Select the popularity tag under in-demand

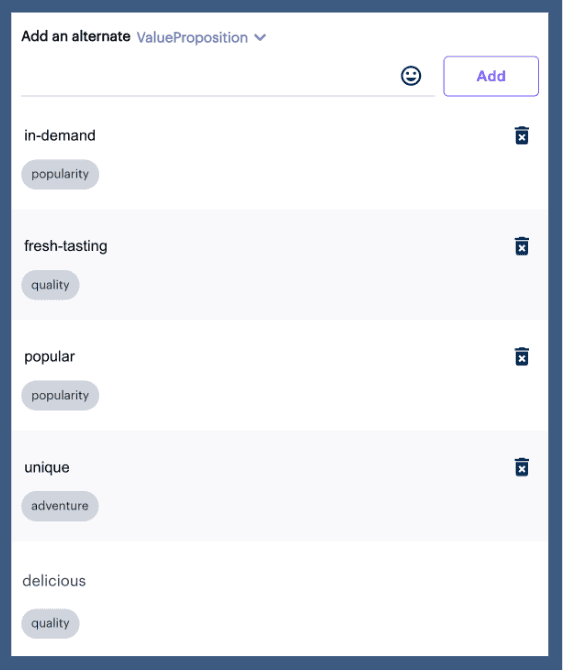60,174
